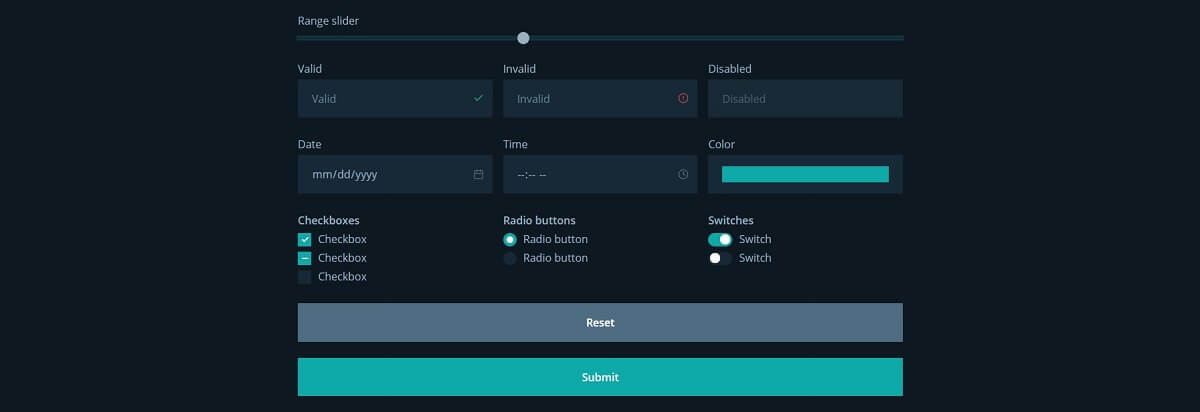Click the 'Radio buttons' heading text
Image resolution: width=1200 pixels, height=412 pixels.
click(539, 220)
